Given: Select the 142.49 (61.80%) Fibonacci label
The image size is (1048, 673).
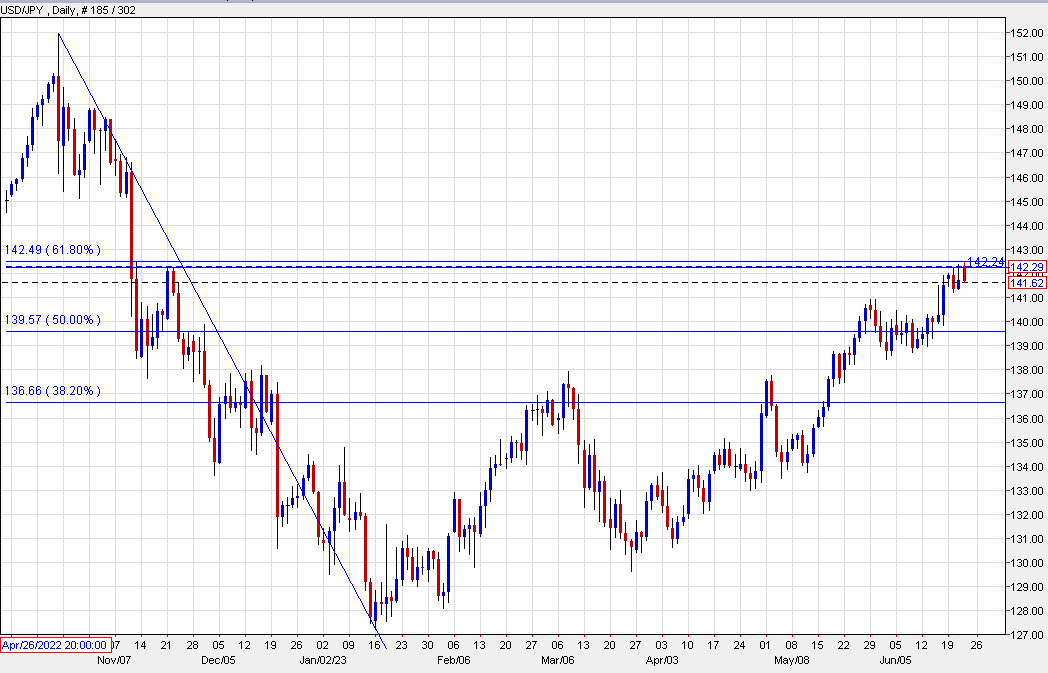Looking at the screenshot, I should pyautogui.click(x=53, y=250).
